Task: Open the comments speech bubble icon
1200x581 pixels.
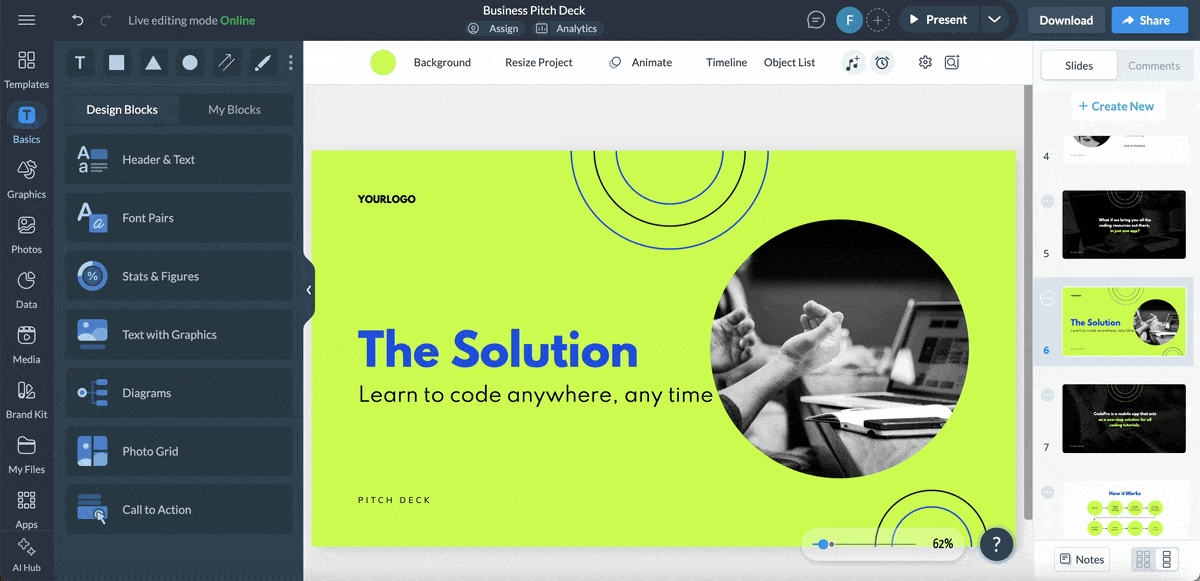Action: (817, 20)
